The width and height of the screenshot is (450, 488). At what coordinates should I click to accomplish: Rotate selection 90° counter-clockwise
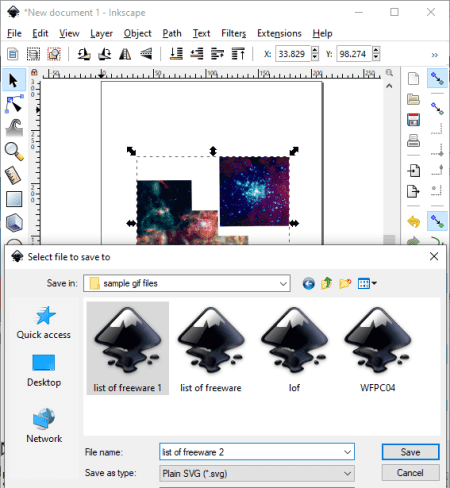click(x=84, y=54)
